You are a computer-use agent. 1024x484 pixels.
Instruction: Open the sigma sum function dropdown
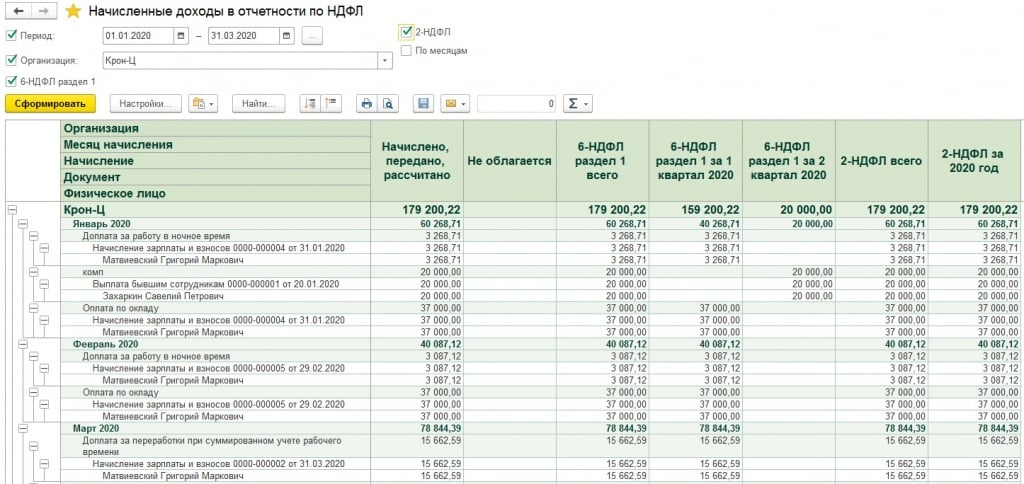(x=577, y=103)
